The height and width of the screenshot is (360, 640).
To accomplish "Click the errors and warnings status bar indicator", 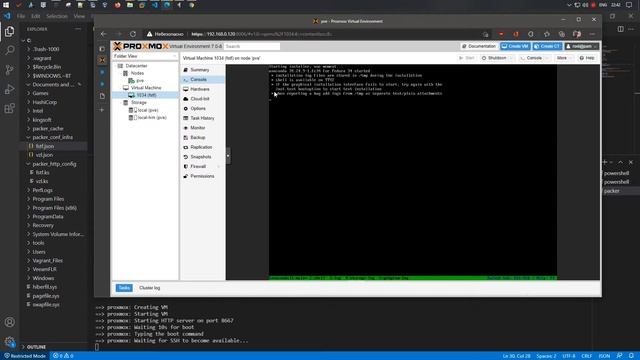I will (x=63, y=356).
